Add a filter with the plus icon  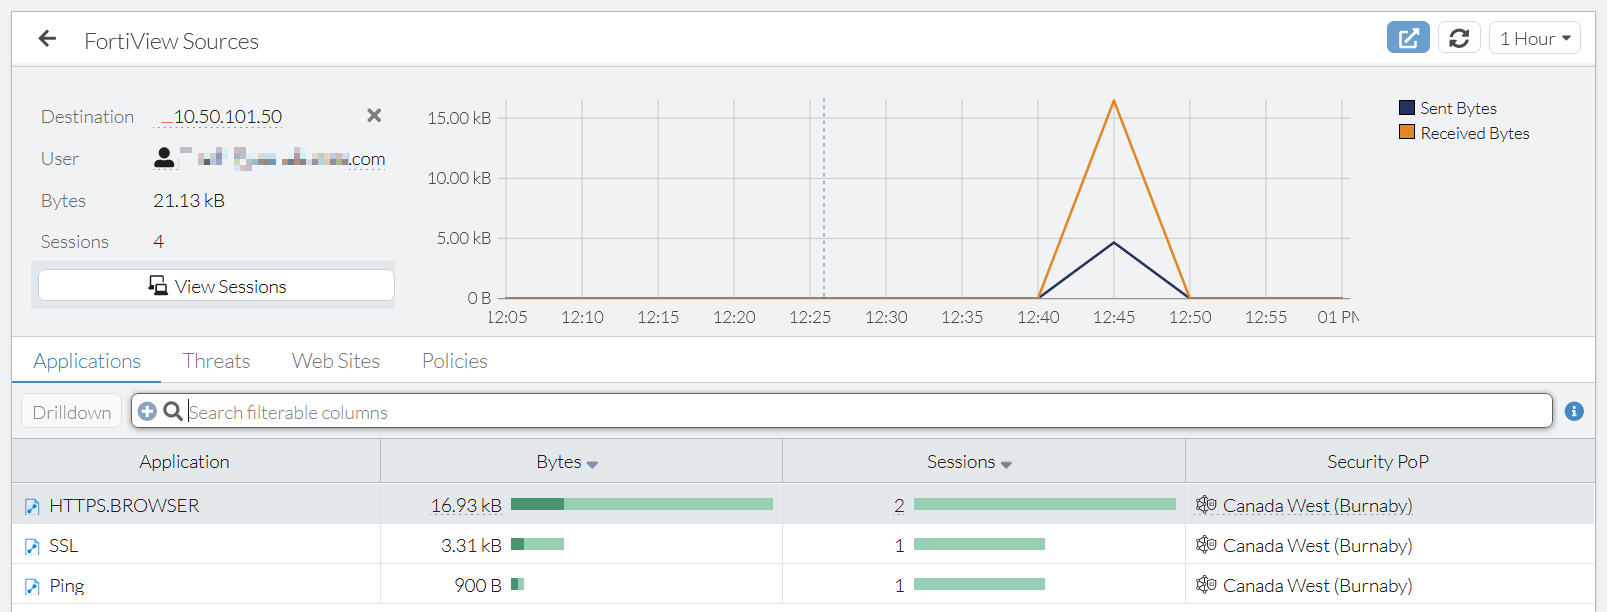pos(147,411)
